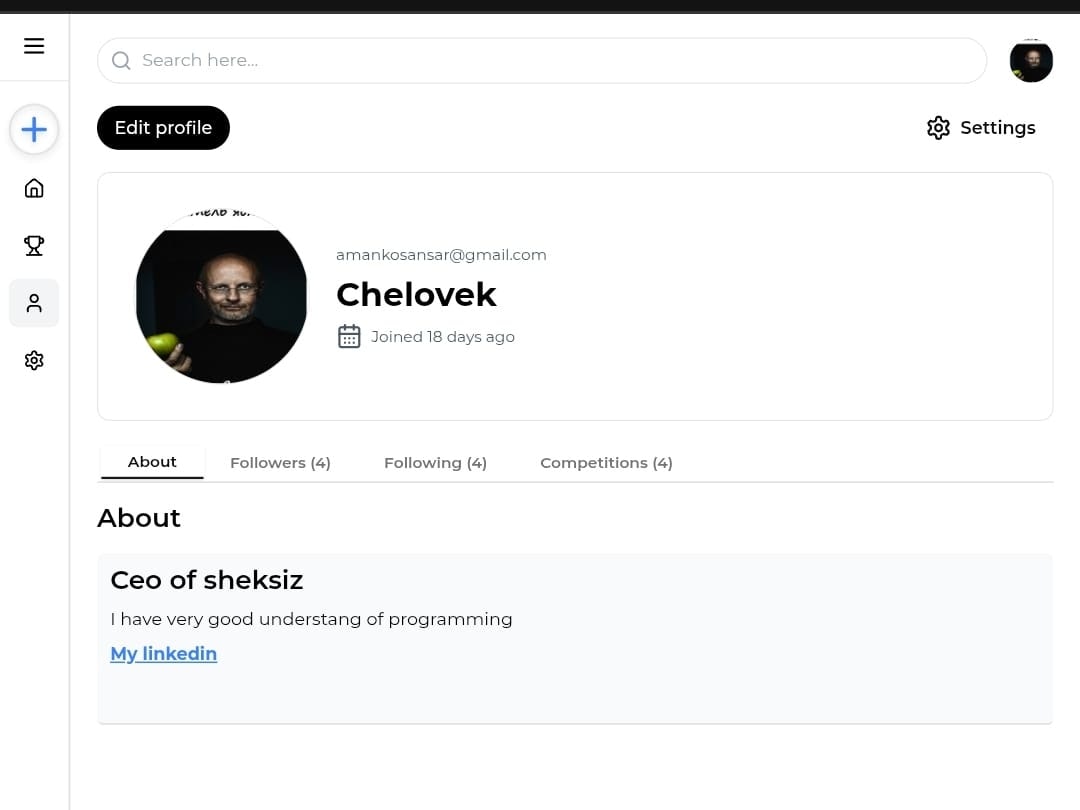
Task: Focus the Search here input field
Action: 542,61
